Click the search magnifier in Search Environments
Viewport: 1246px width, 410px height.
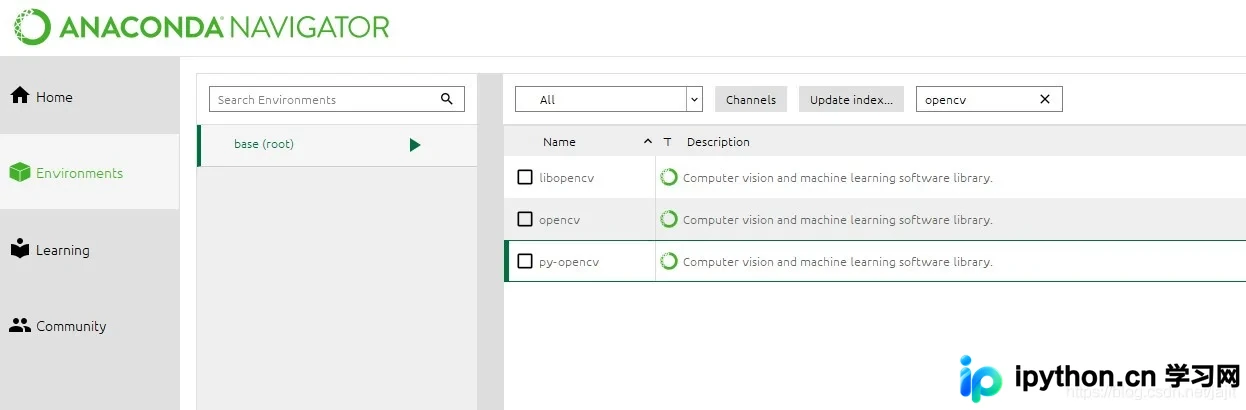pos(447,99)
